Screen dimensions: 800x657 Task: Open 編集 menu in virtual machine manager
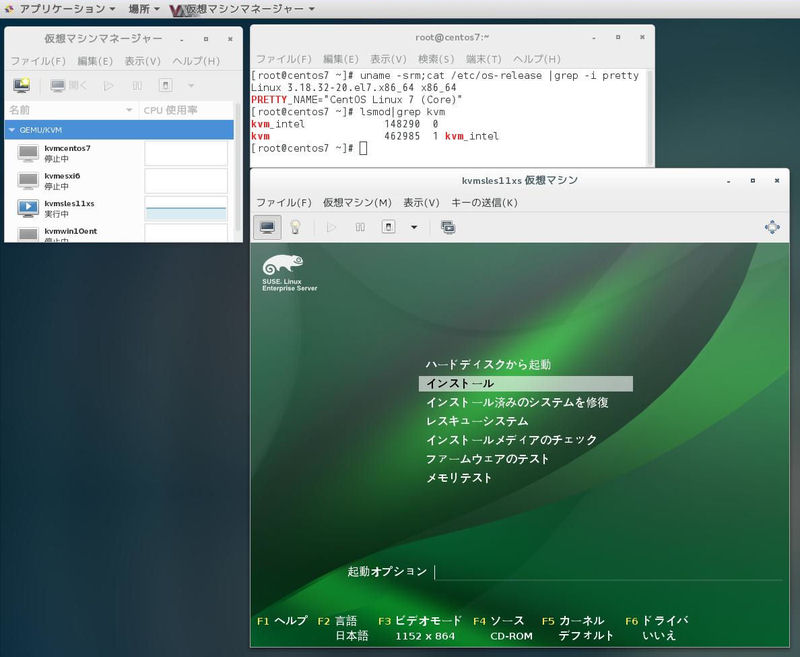tap(95, 61)
